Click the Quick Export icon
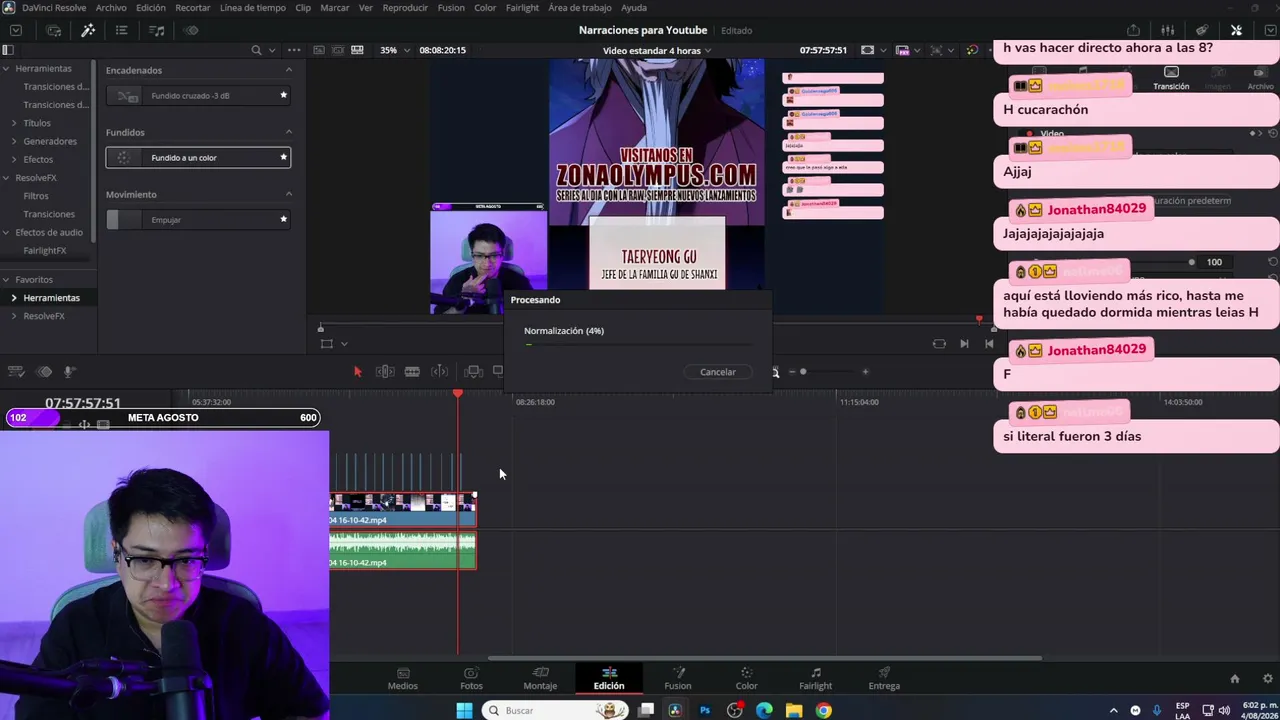The image size is (1280, 720). pyautogui.click(x=1133, y=30)
